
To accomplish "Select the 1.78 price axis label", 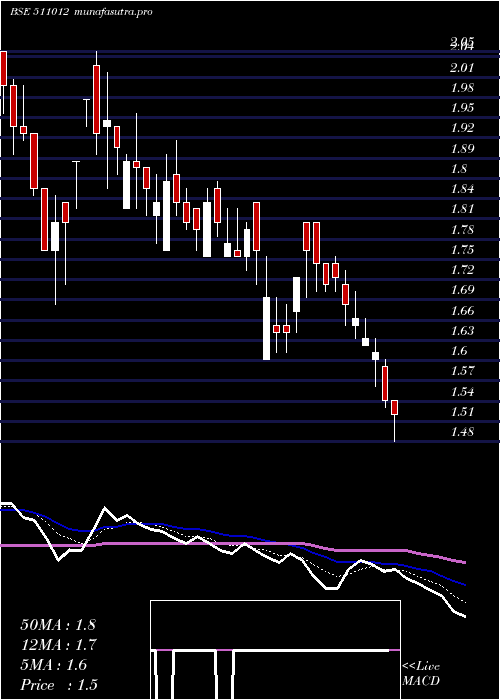I will [x=462, y=230].
